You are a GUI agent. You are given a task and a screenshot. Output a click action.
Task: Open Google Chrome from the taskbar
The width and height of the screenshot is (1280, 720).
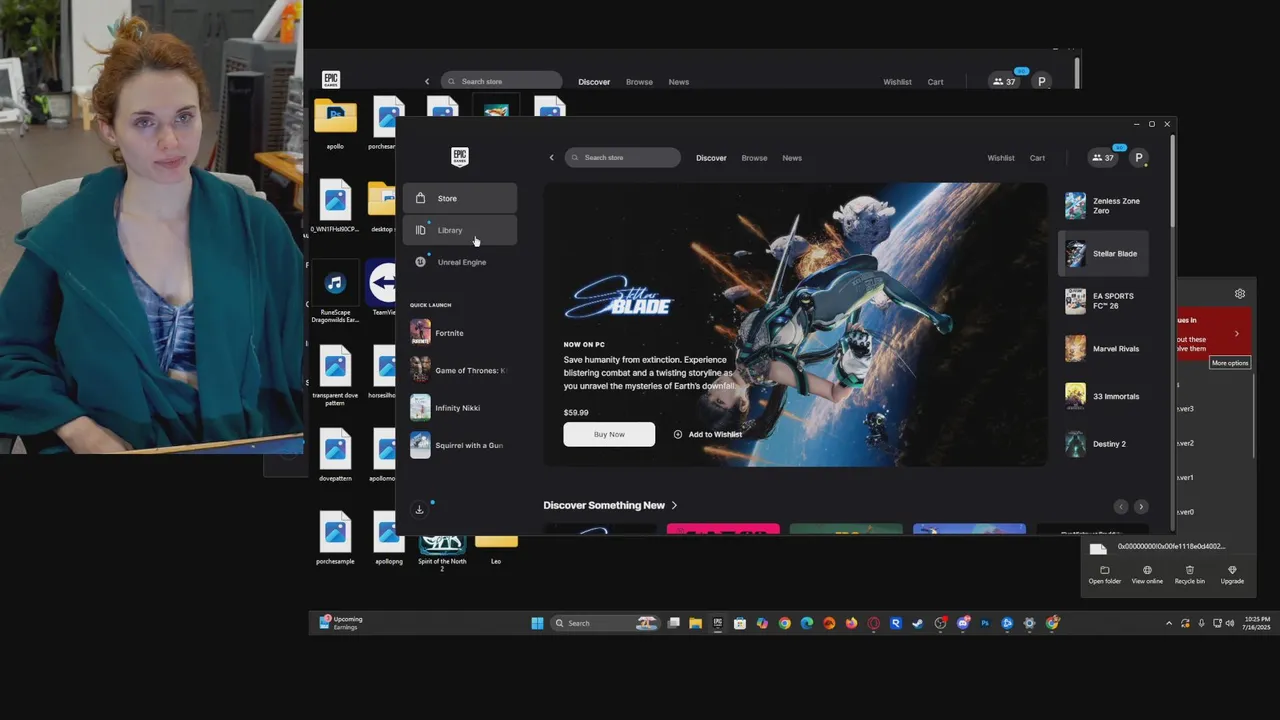784,623
